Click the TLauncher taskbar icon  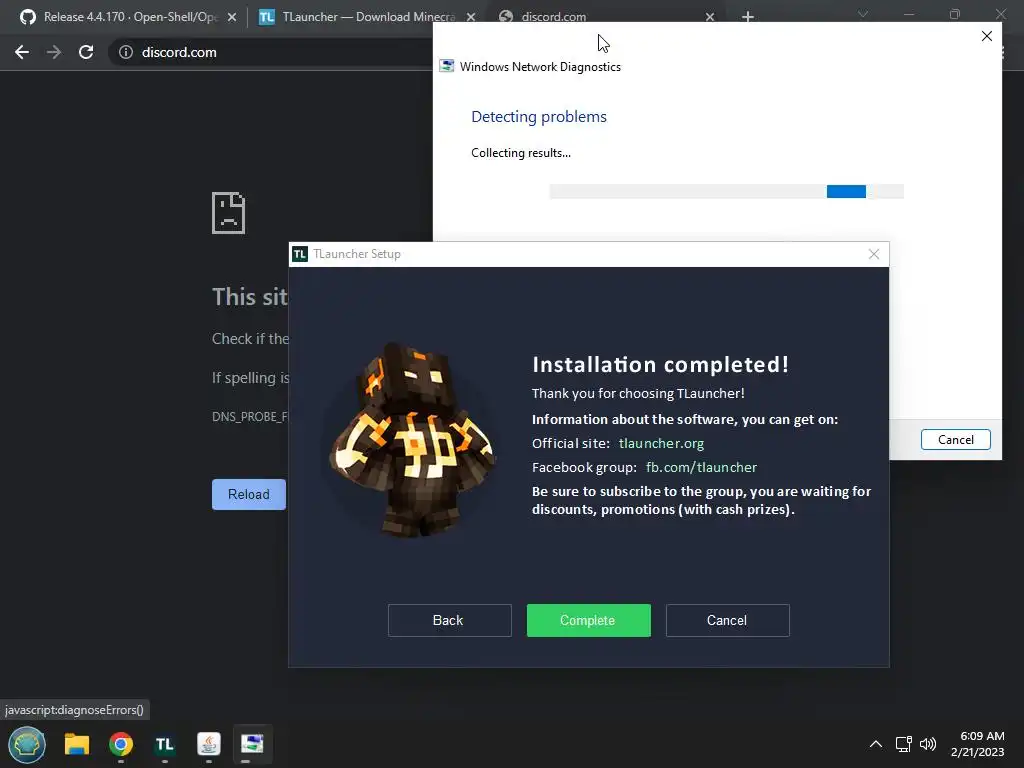(165, 744)
